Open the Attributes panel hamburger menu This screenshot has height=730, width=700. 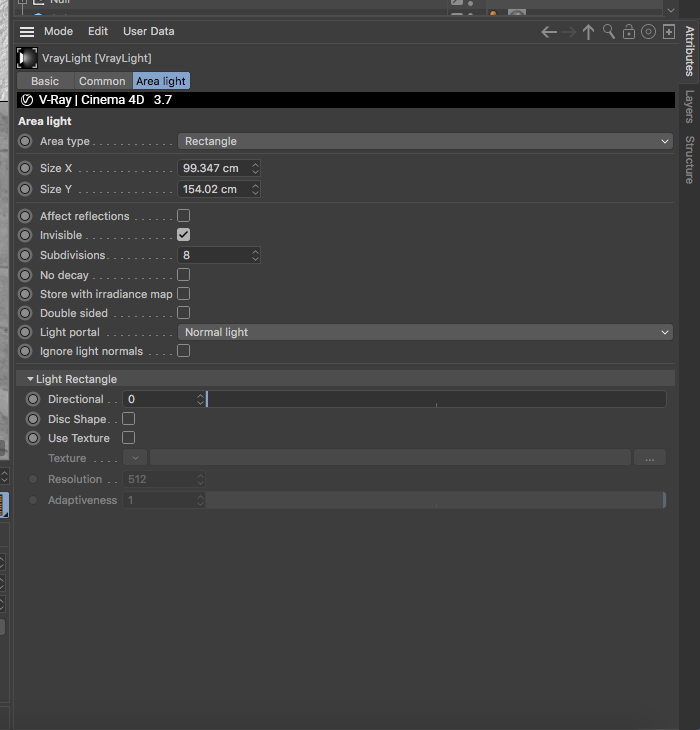pyautogui.click(x=27, y=32)
